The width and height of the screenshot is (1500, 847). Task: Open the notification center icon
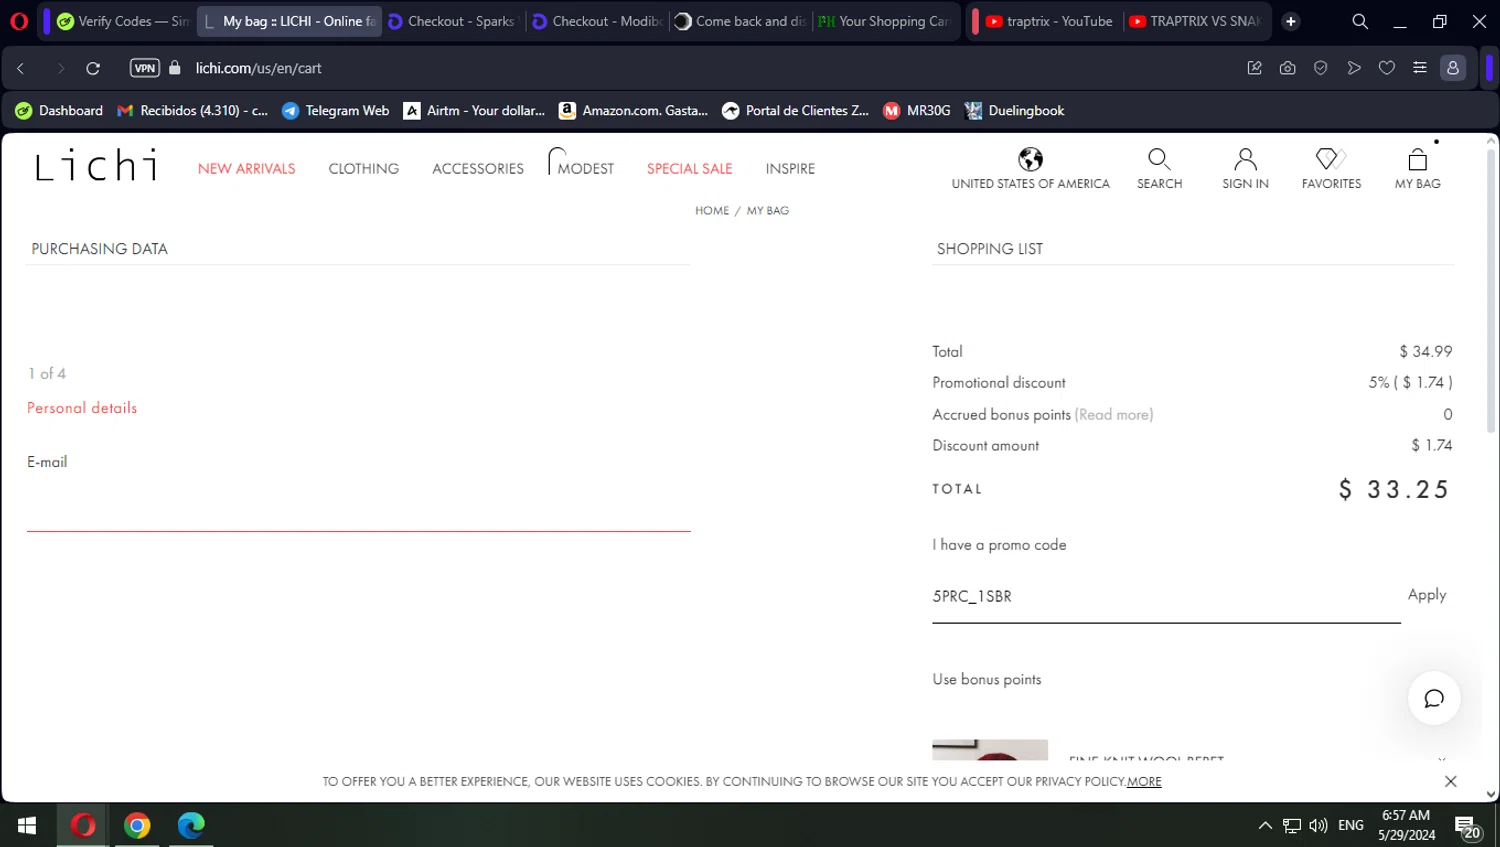1467,827
